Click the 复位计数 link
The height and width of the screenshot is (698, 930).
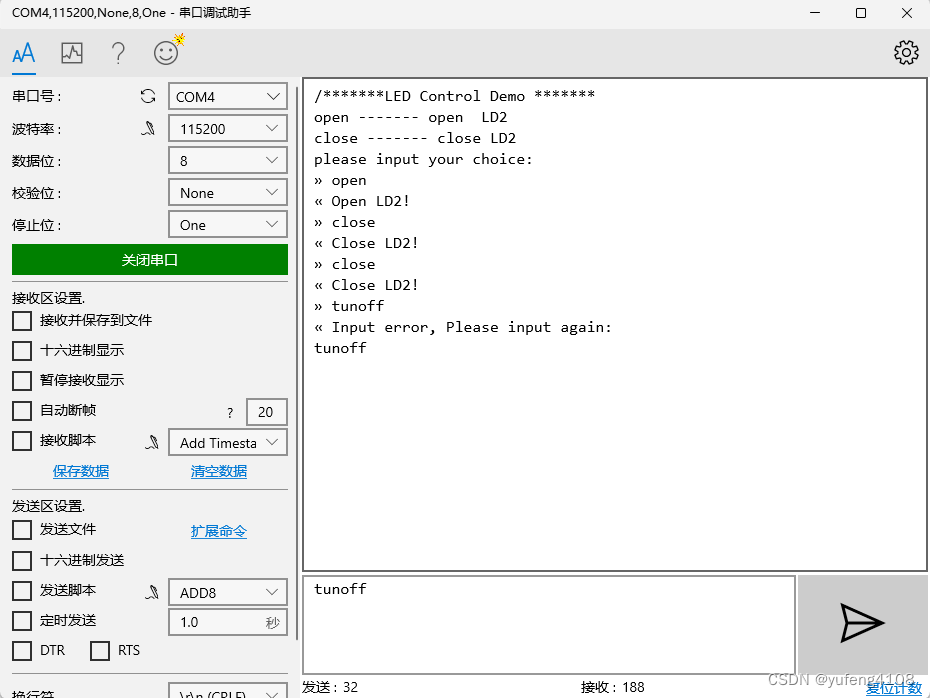click(x=894, y=688)
